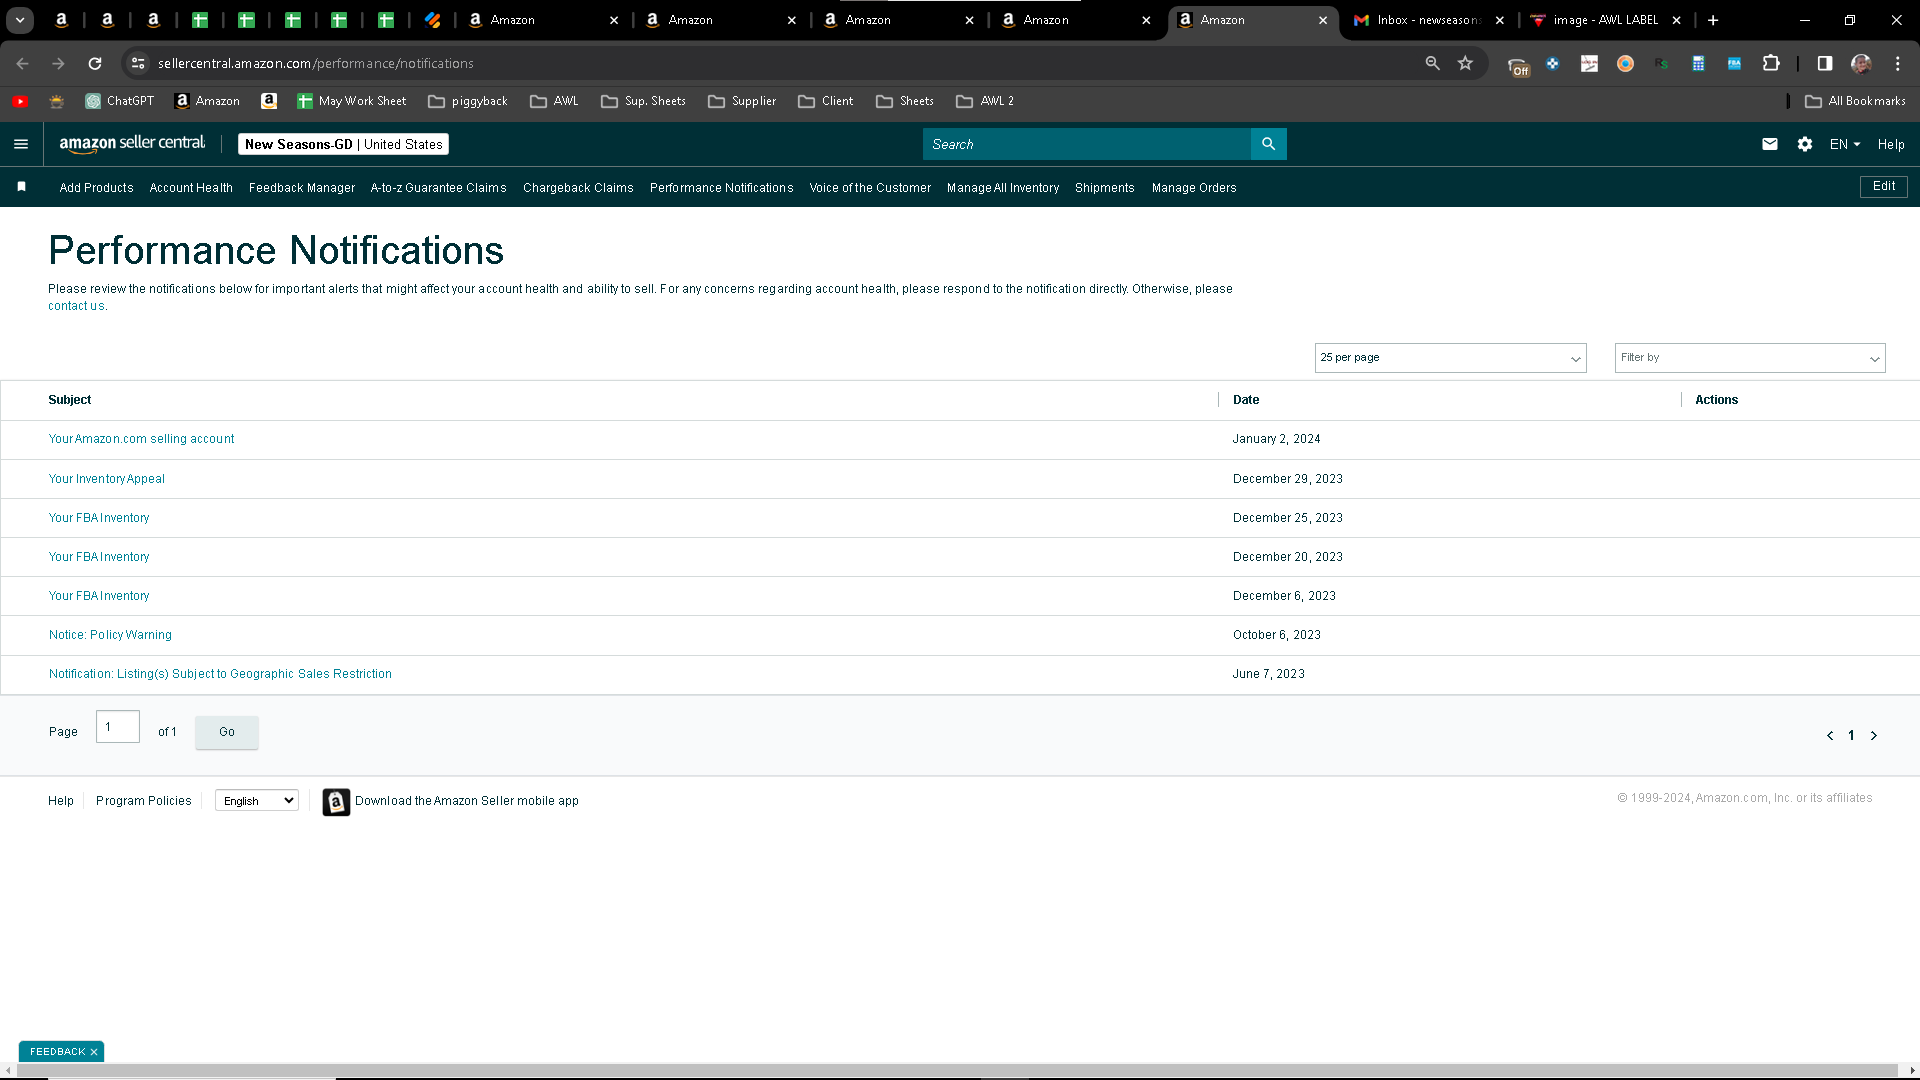Screen dimensions: 1920x1080
Task: Click the page number input box
Action: 118,727
